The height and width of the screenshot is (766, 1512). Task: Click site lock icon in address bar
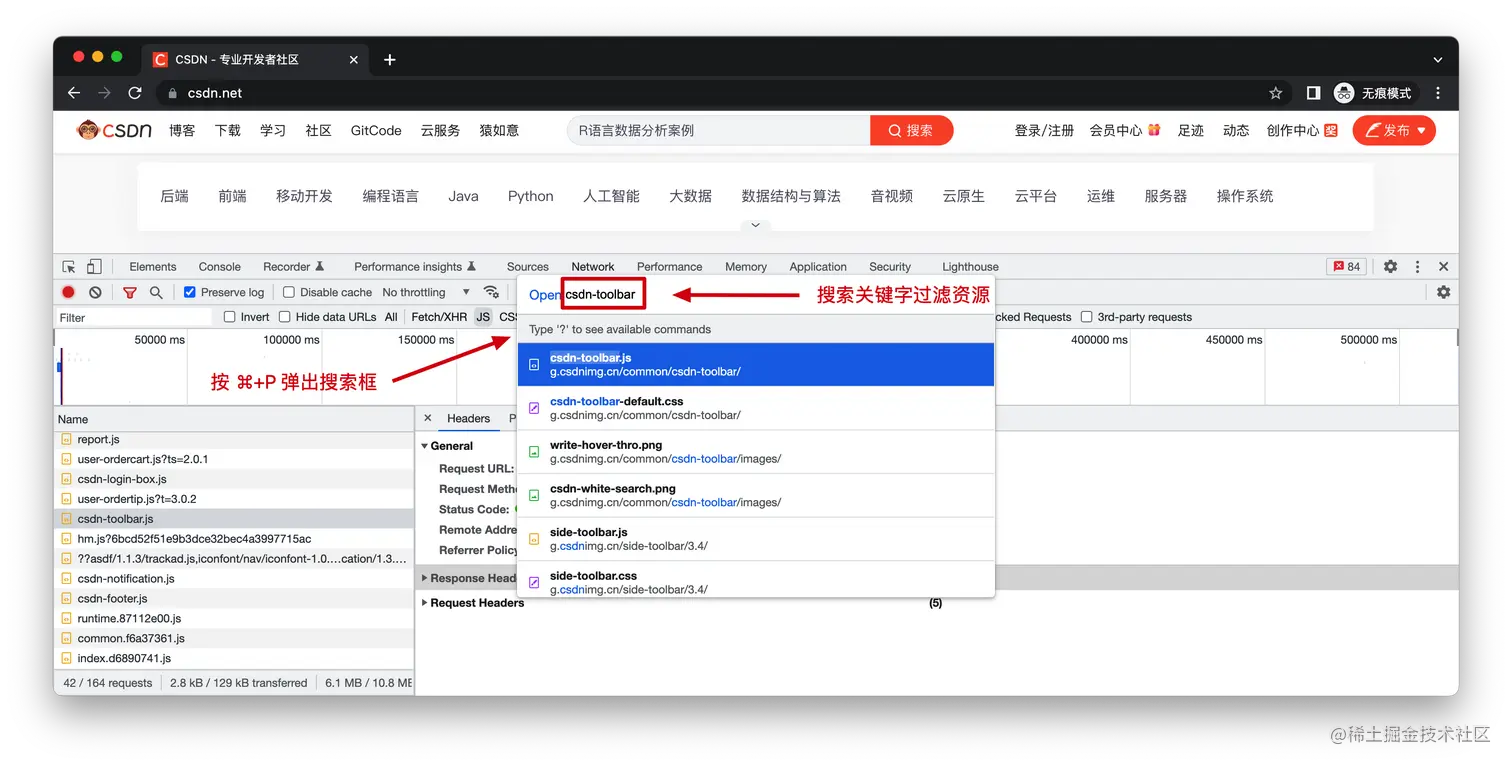(x=173, y=93)
